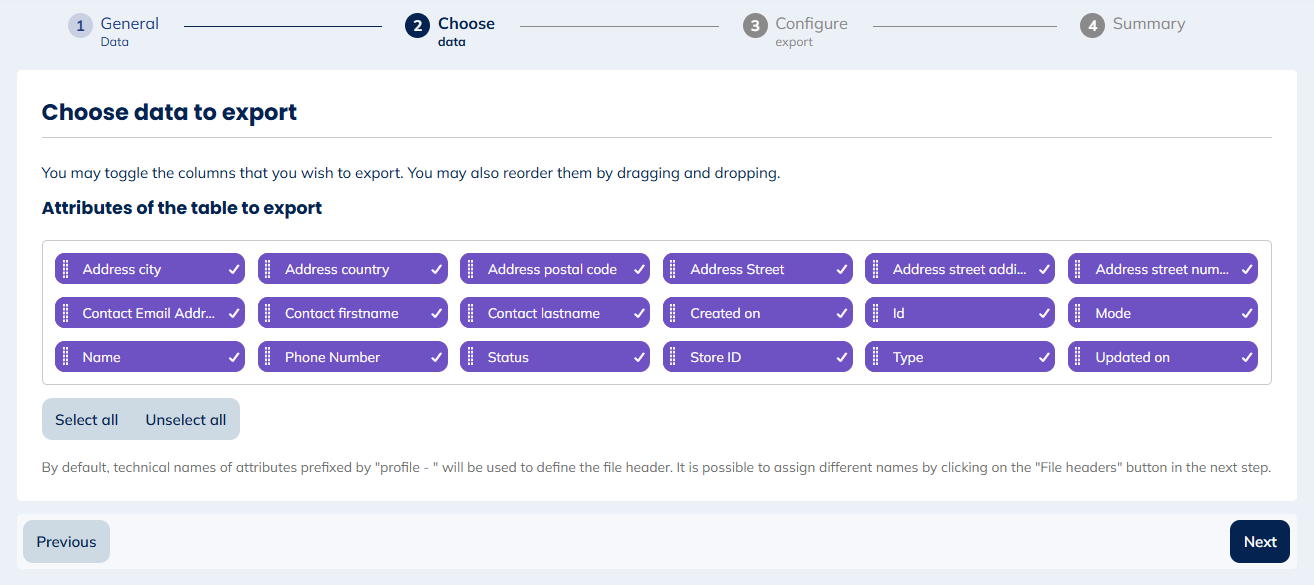This screenshot has width=1314, height=585.
Task: Uncheck the Name attribute checkmark
Action: 233,357
